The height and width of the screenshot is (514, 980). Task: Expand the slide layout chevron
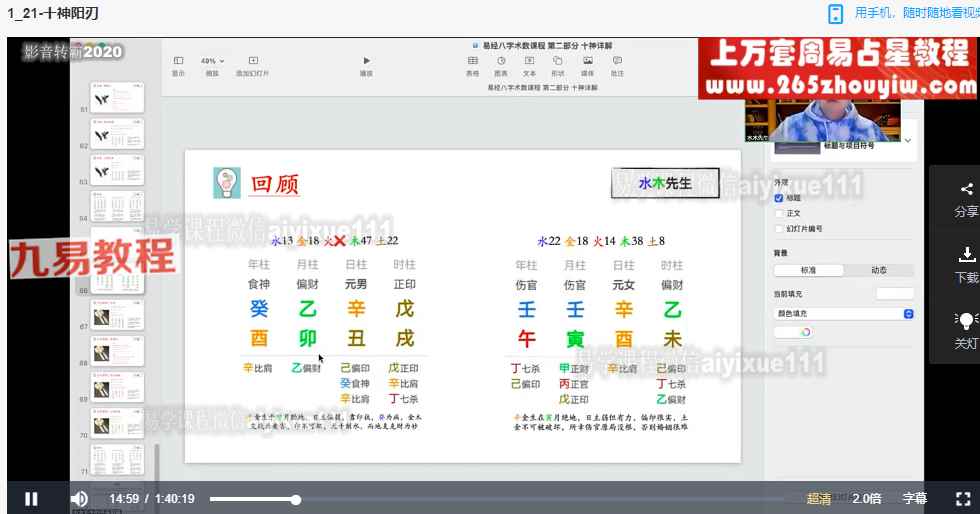(908, 141)
